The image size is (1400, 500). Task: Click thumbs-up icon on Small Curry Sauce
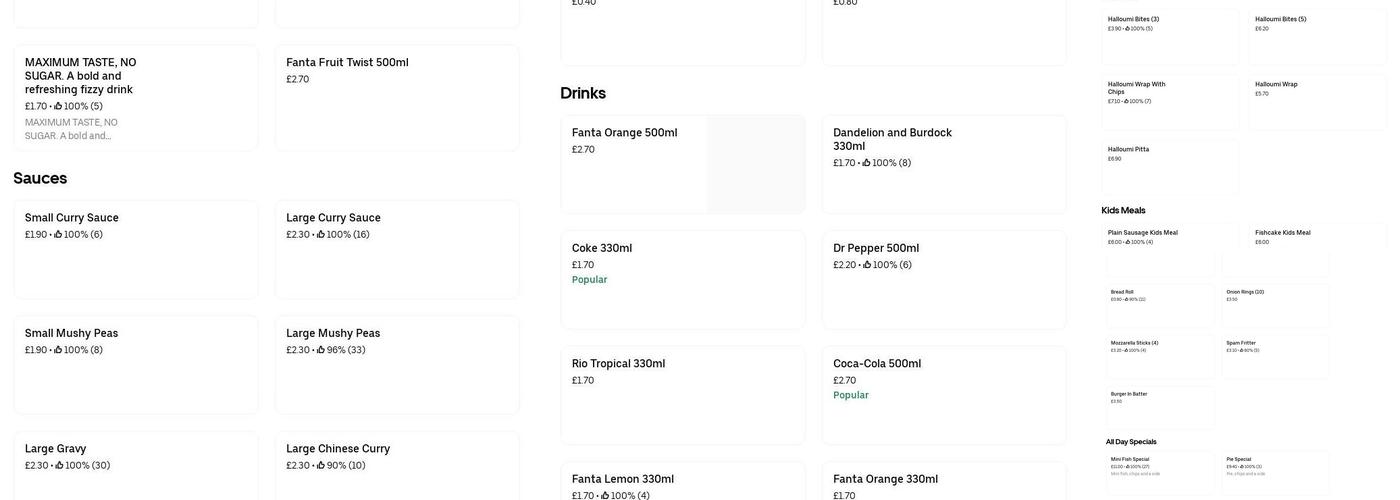(x=58, y=235)
